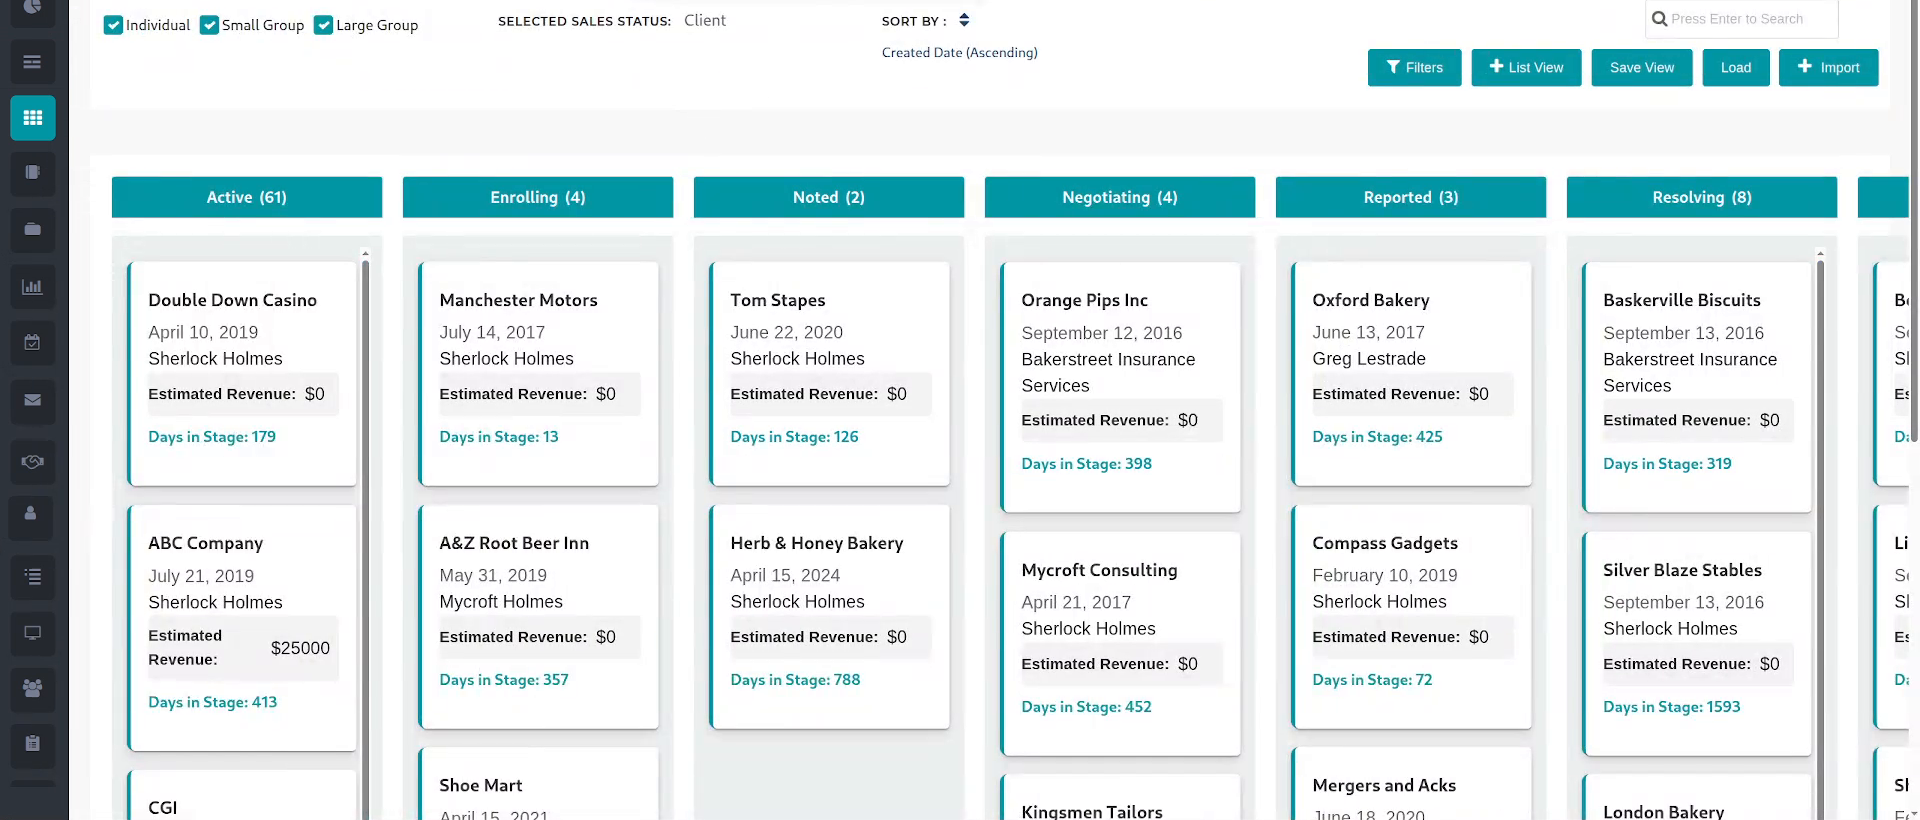Open the Orange Pips Inc card
This screenshot has height=820, width=1920.
pyautogui.click(x=1121, y=387)
